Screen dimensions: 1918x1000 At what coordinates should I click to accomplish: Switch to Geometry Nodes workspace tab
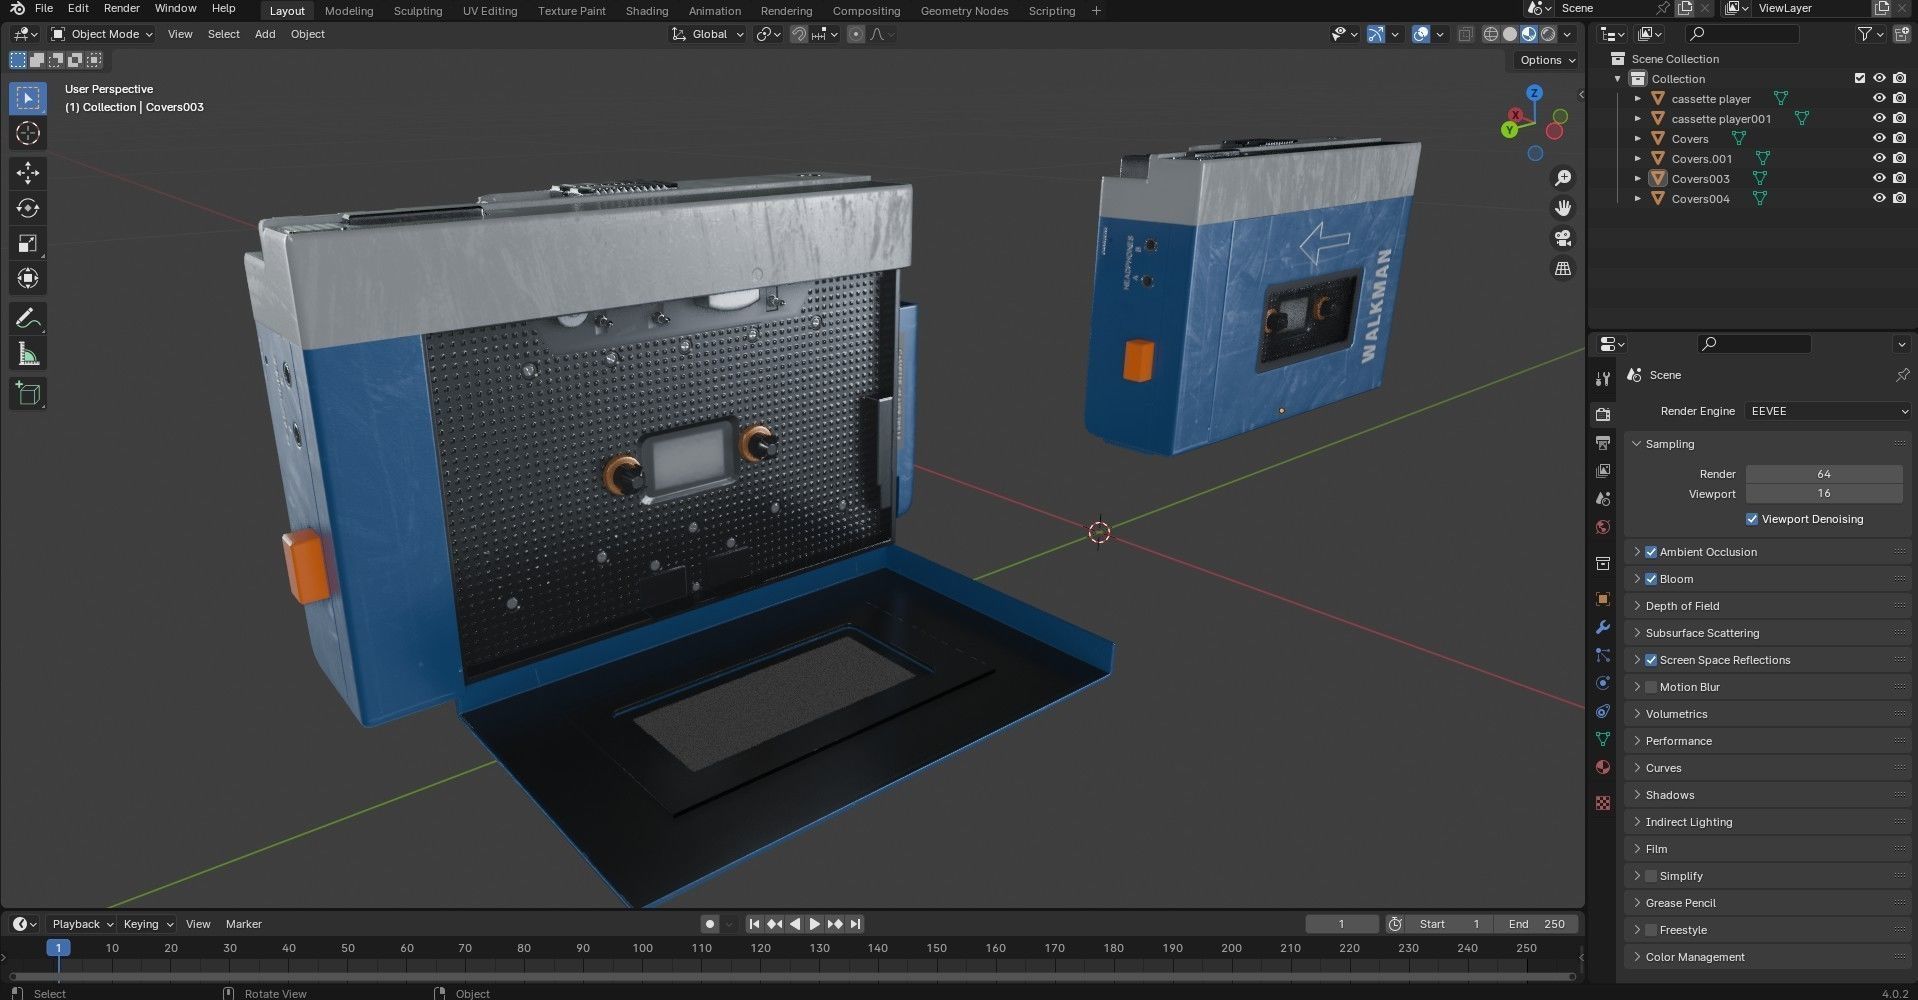964,11
